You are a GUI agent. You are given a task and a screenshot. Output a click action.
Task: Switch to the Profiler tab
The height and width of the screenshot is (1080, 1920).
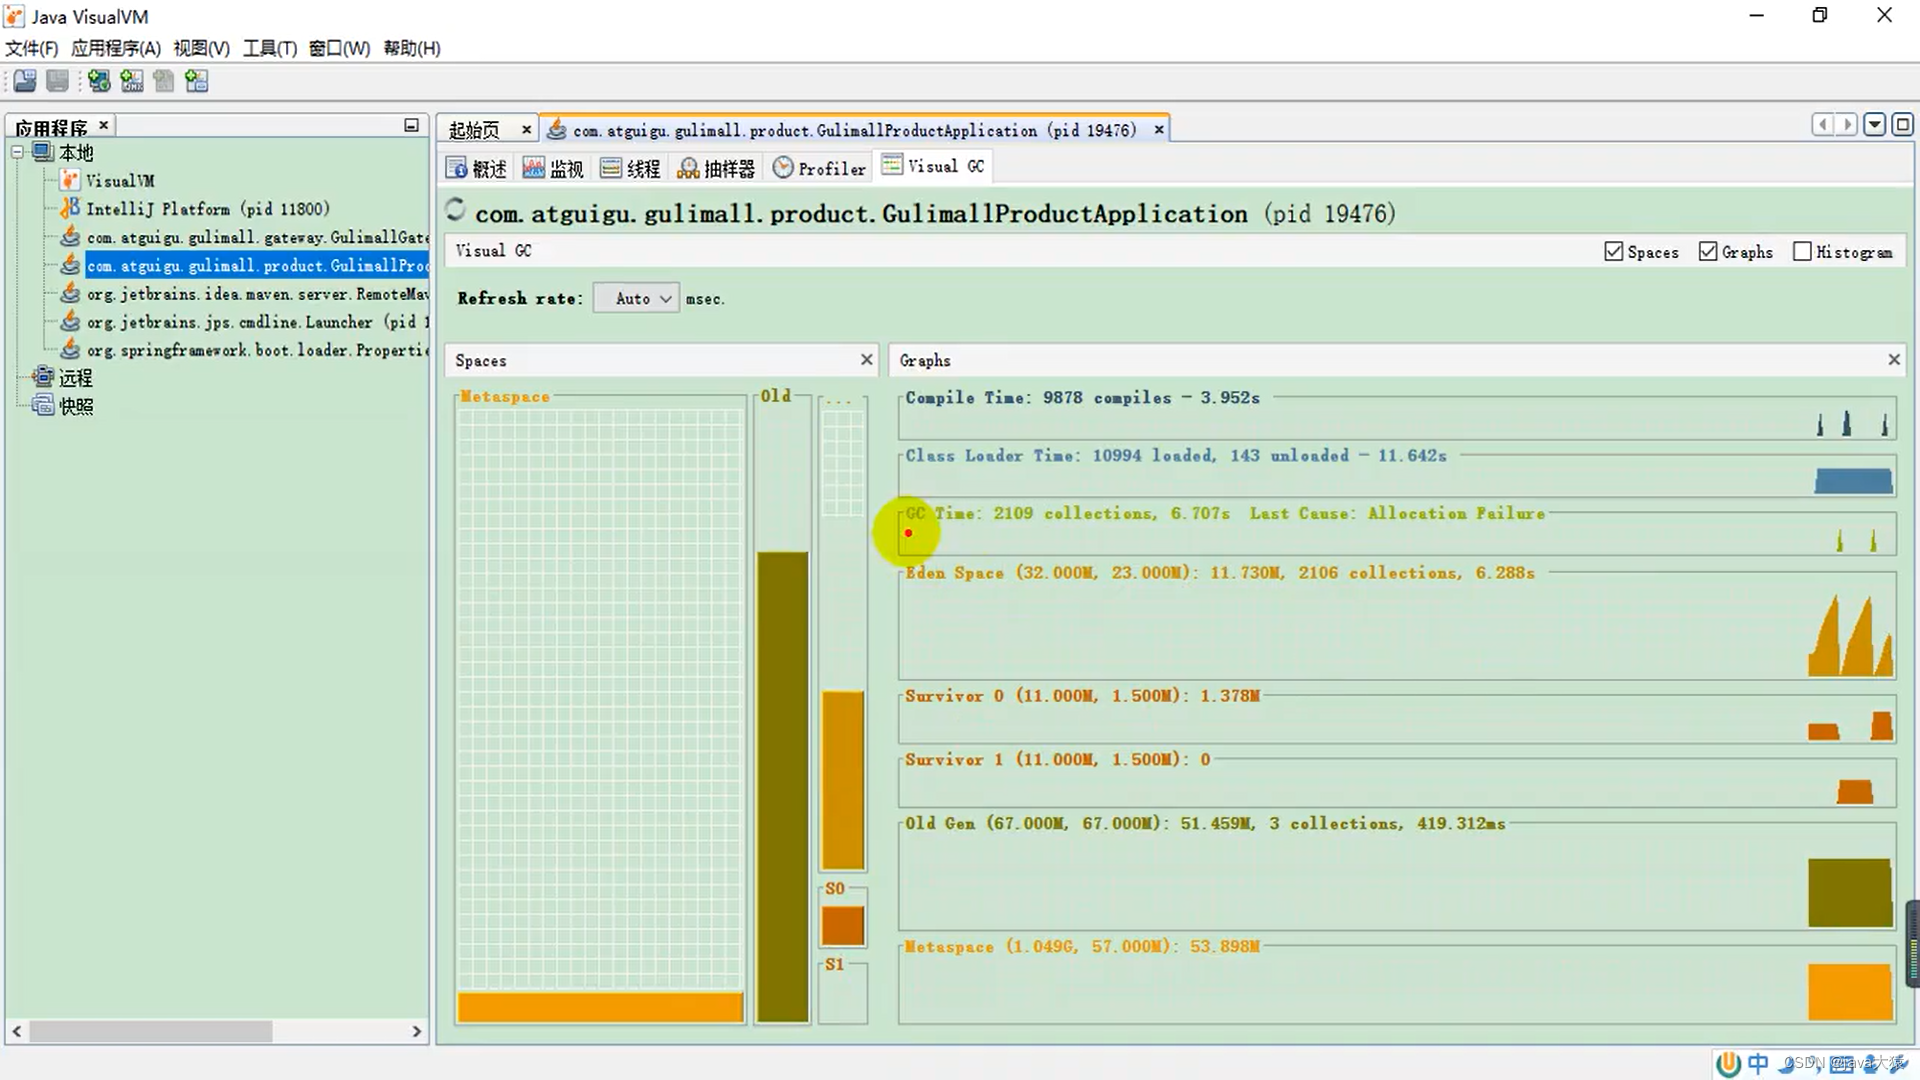(x=819, y=168)
